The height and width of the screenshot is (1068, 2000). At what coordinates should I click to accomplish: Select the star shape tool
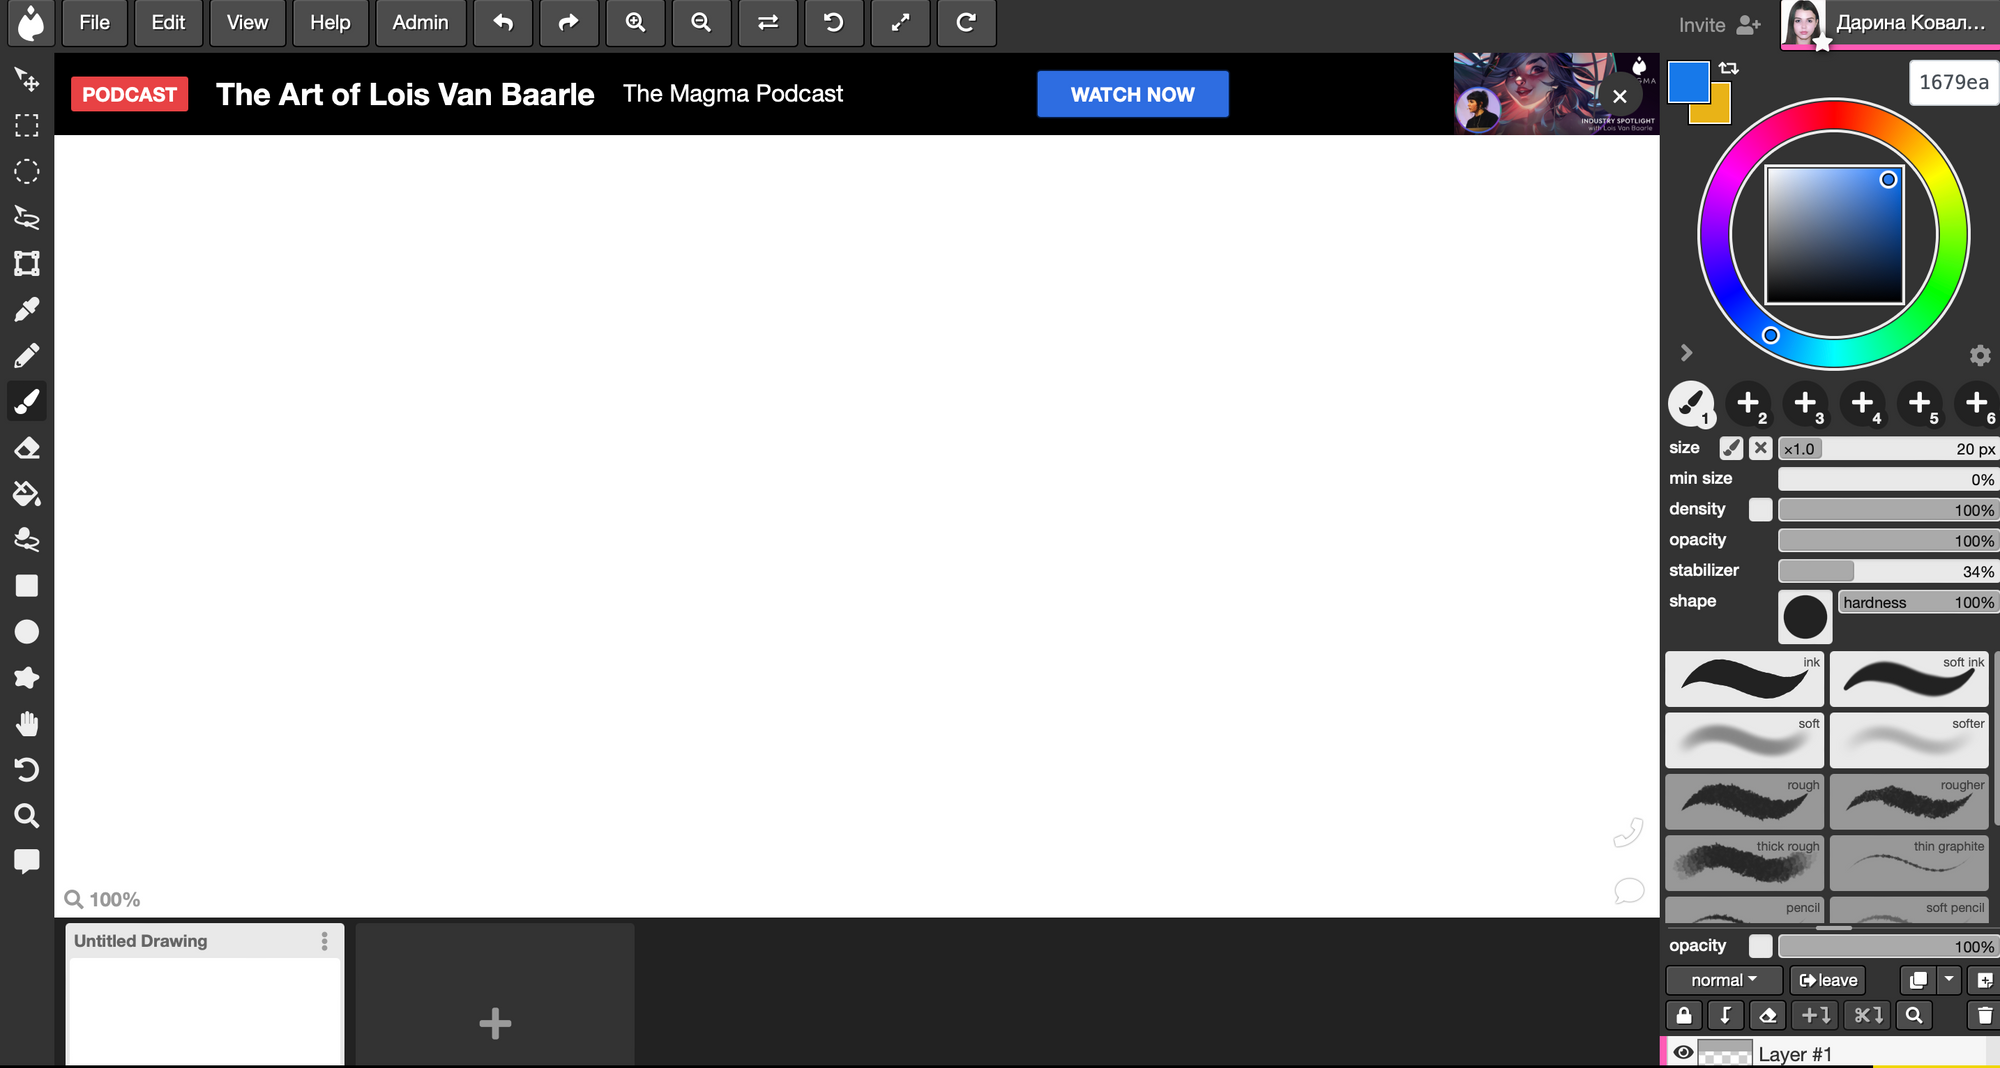tap(27, 678)
